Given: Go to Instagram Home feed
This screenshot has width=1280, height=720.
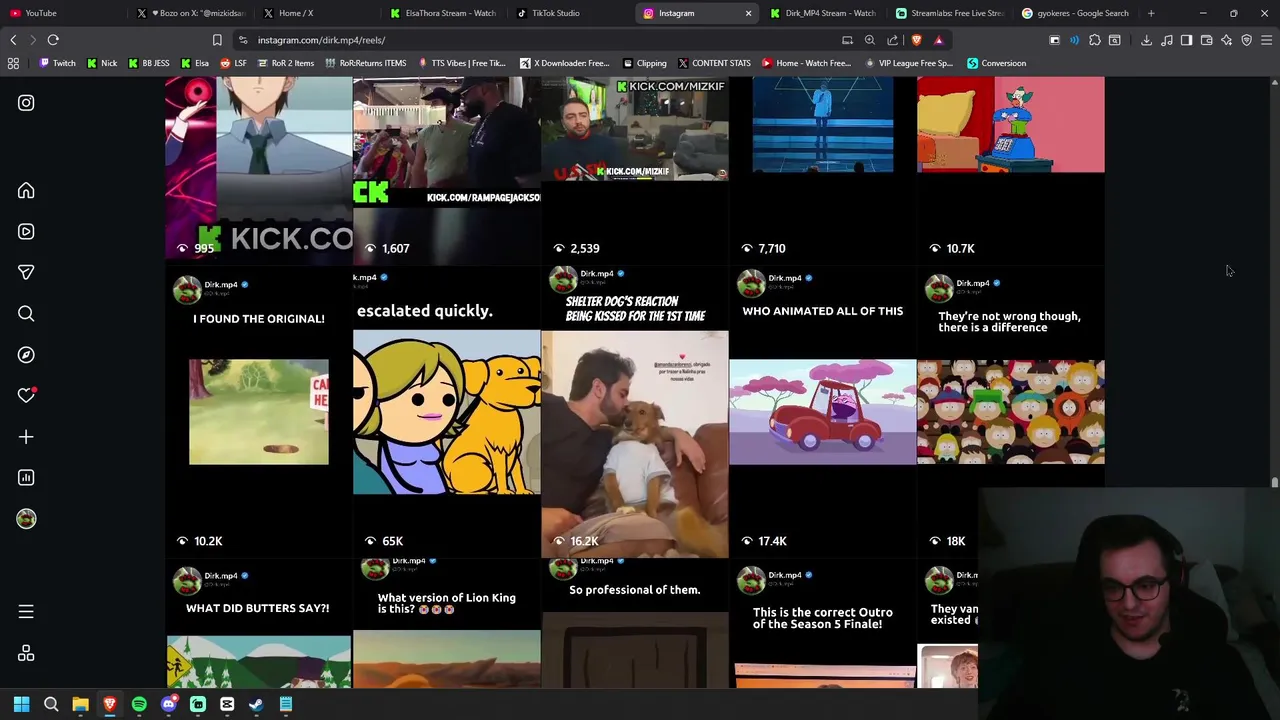Looking at the screenshot, I should click(x=26, y=191).
